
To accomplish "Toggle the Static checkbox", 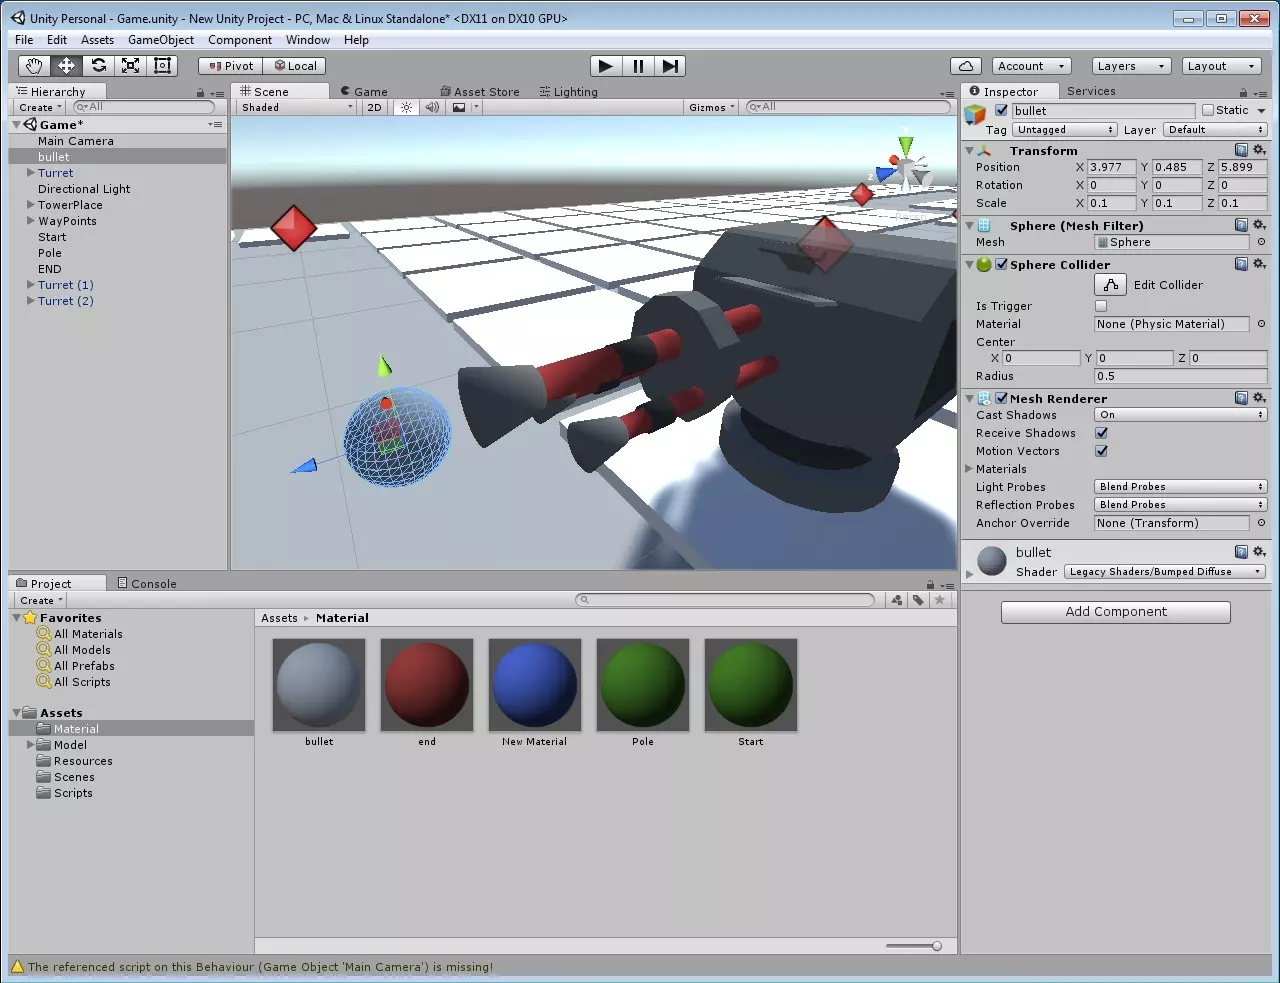I will 1208,110.
